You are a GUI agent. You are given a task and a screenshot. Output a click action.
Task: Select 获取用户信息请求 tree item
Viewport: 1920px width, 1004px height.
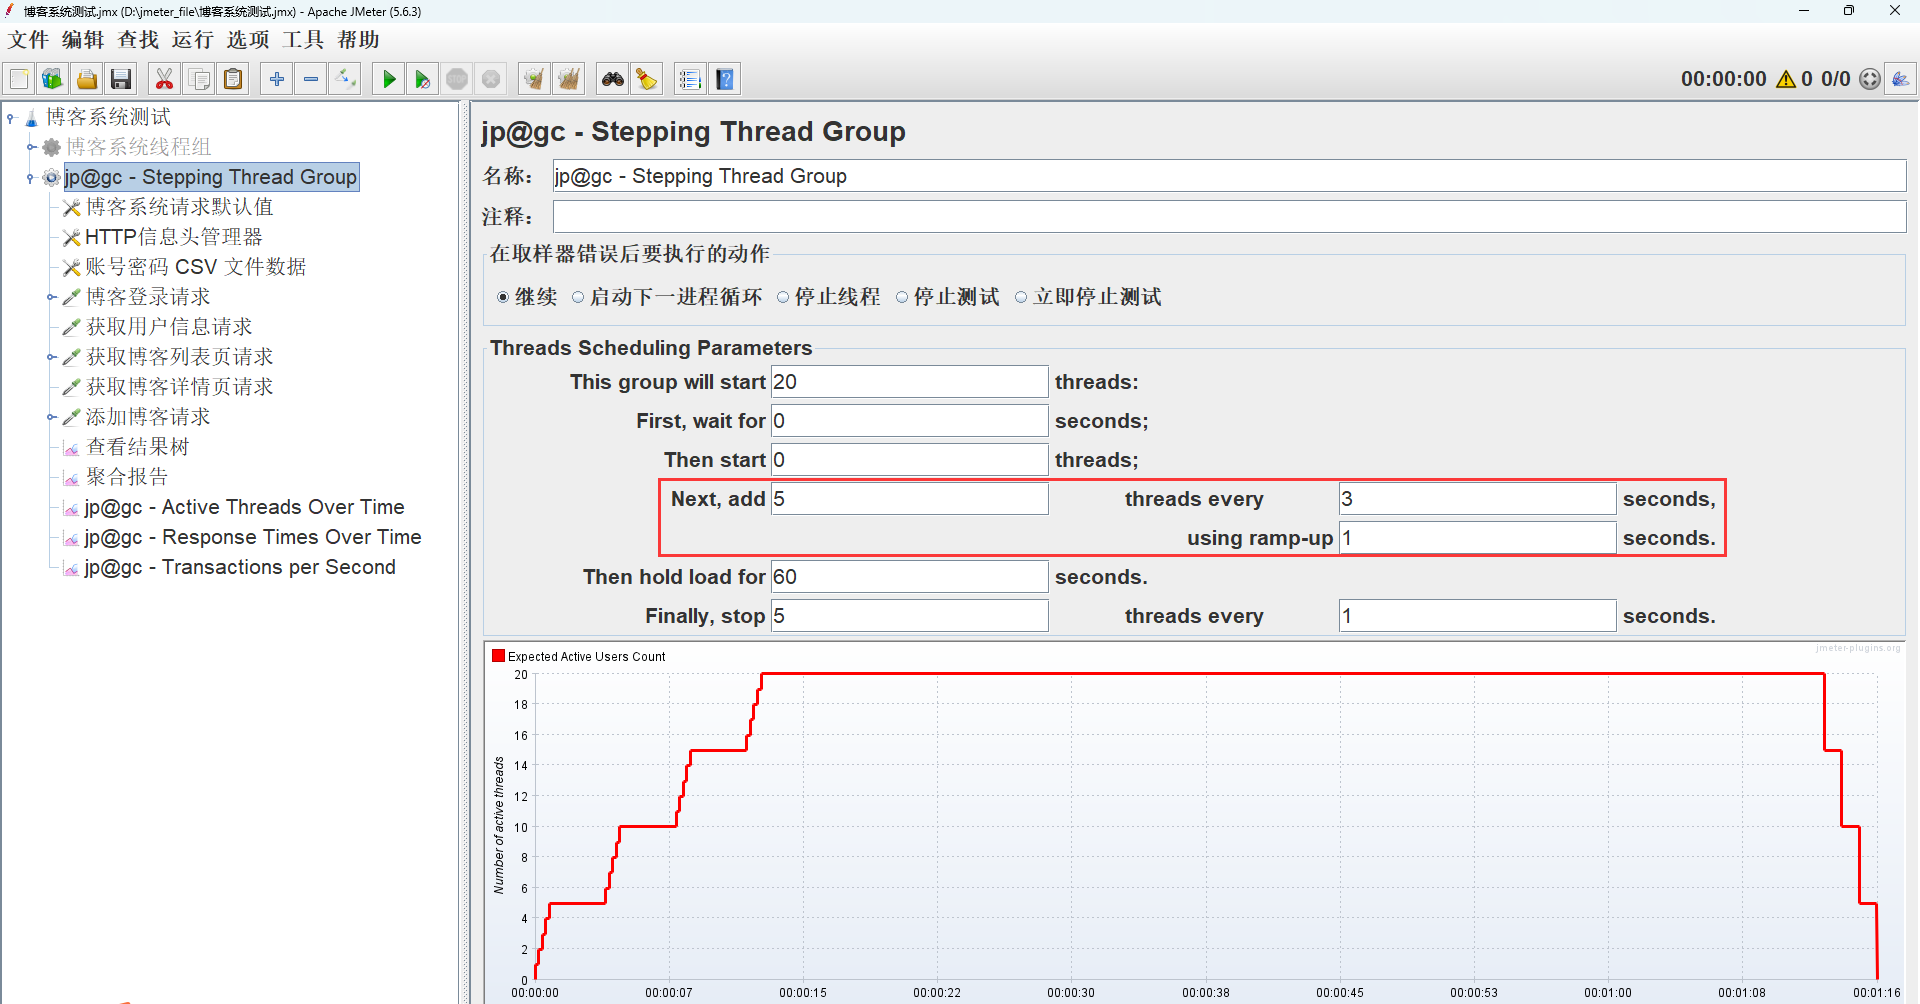[x=169, y=327]
